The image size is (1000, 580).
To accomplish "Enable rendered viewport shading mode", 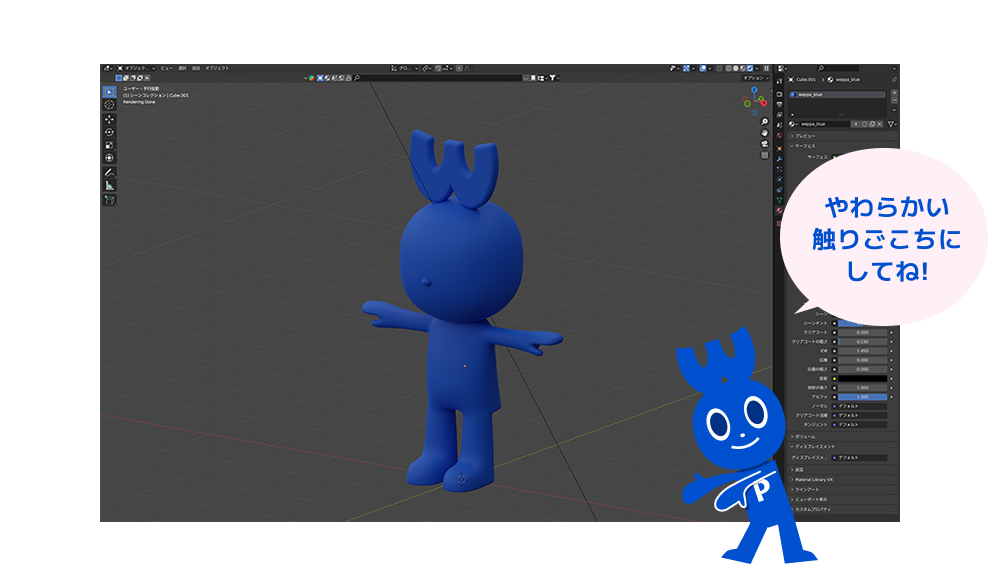I will (749, 68).
